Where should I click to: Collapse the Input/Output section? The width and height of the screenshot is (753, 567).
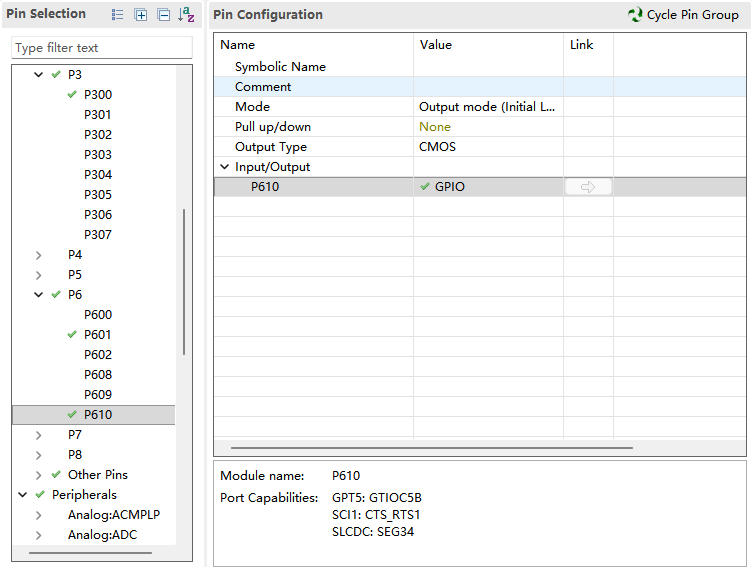coord(225,167)
